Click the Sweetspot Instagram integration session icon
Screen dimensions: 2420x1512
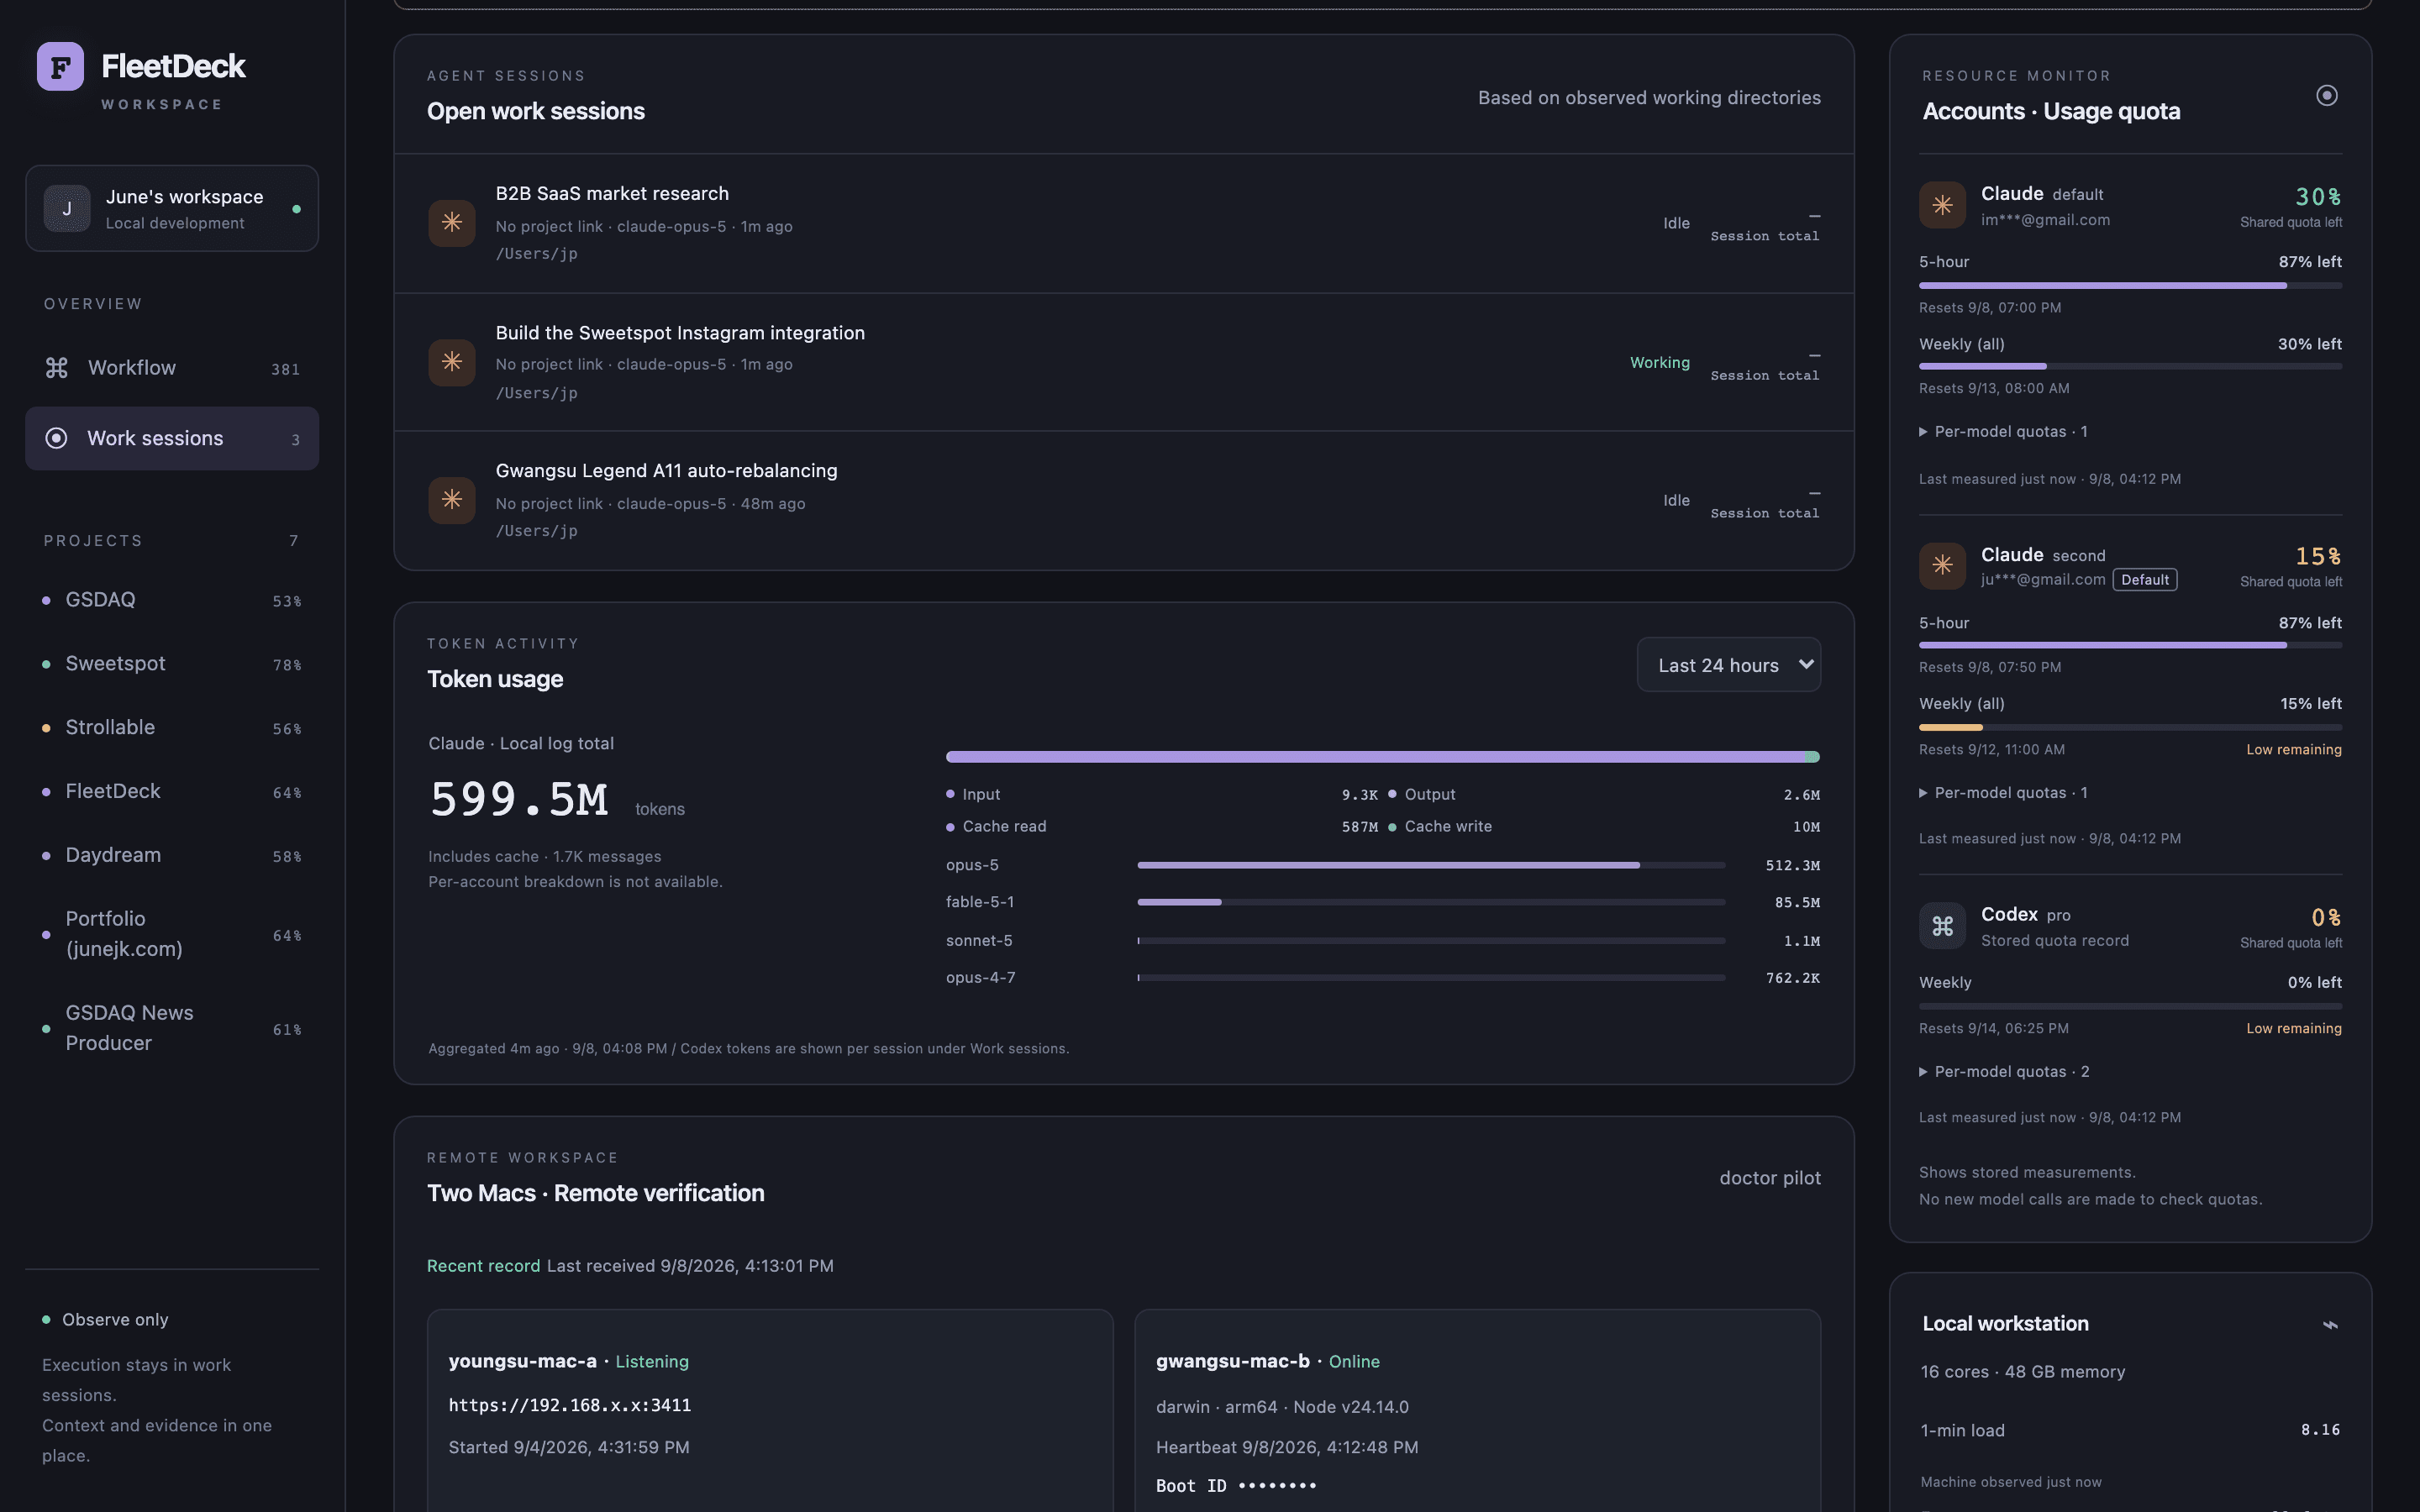pyautogui.click(x=452, y=362)
